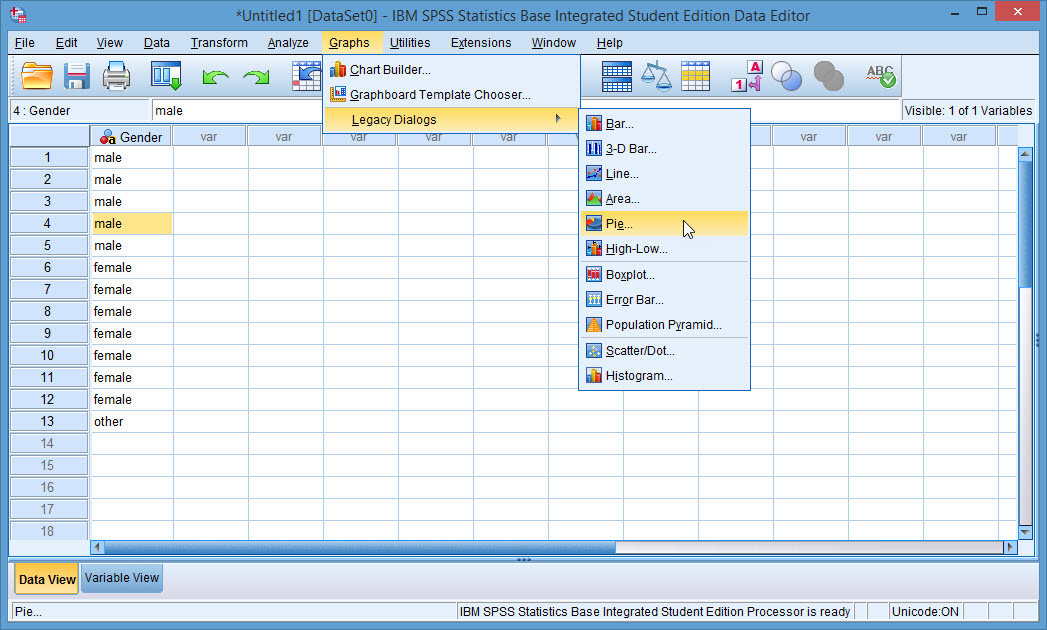Click the vertical scrollbar down arrow
Viewport: 1047px width, 630px height.
(1025, 532)
